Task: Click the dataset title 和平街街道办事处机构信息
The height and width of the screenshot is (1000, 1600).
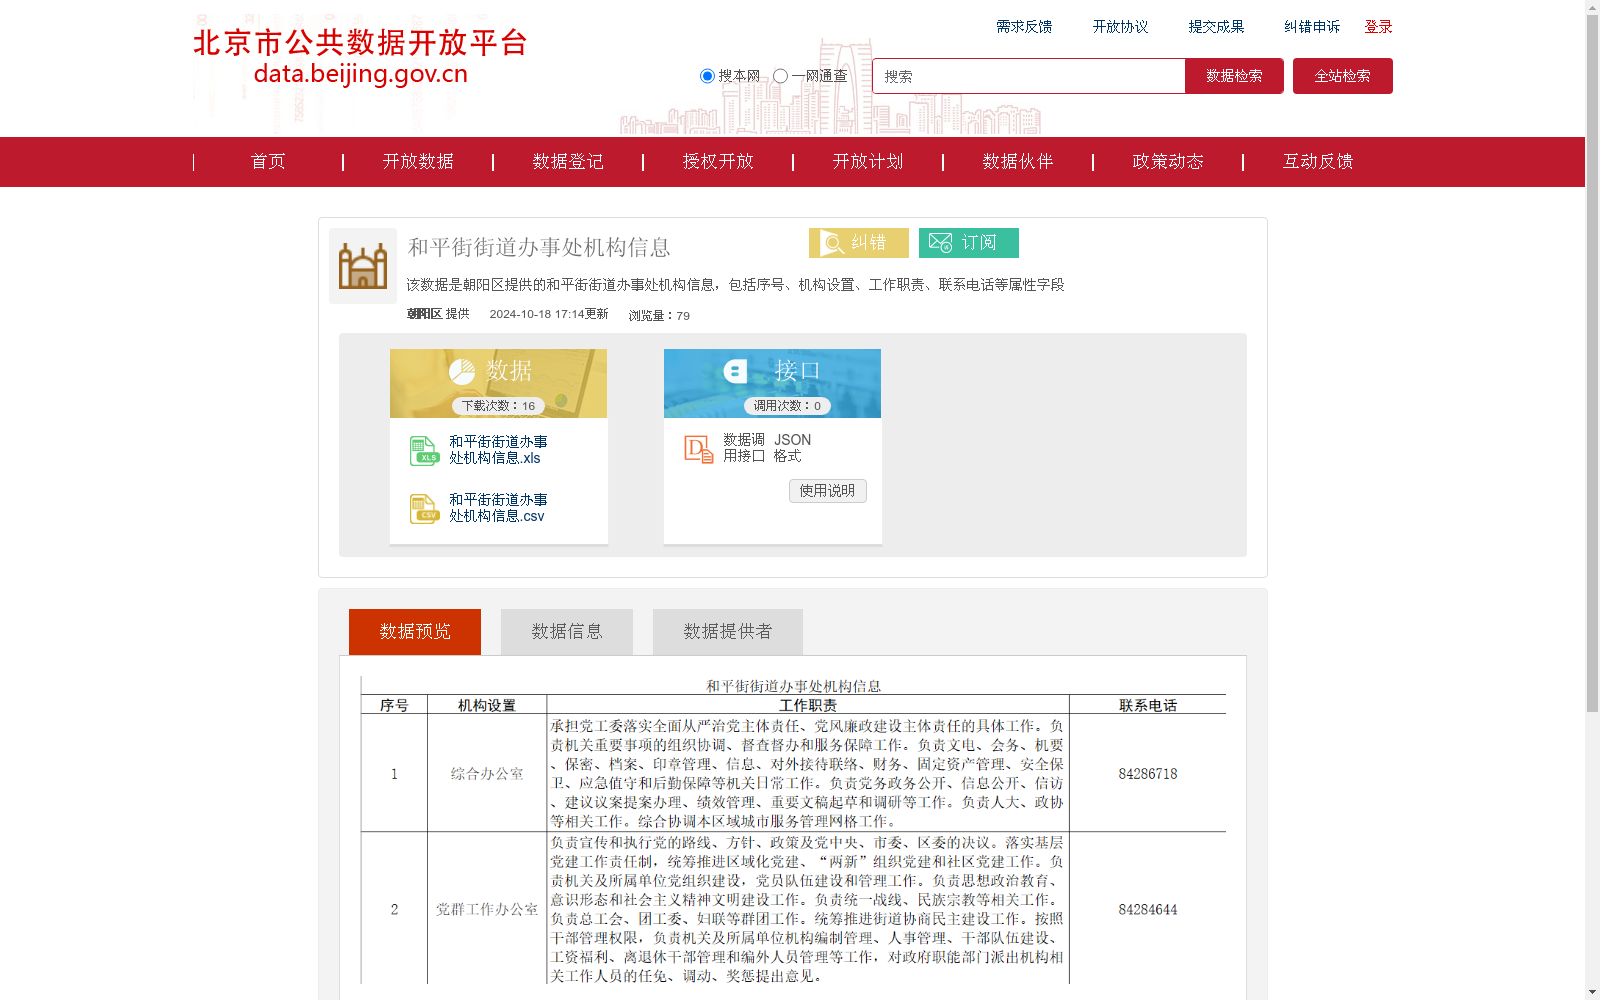Action: pyautogui.click(x=539, y=247)
